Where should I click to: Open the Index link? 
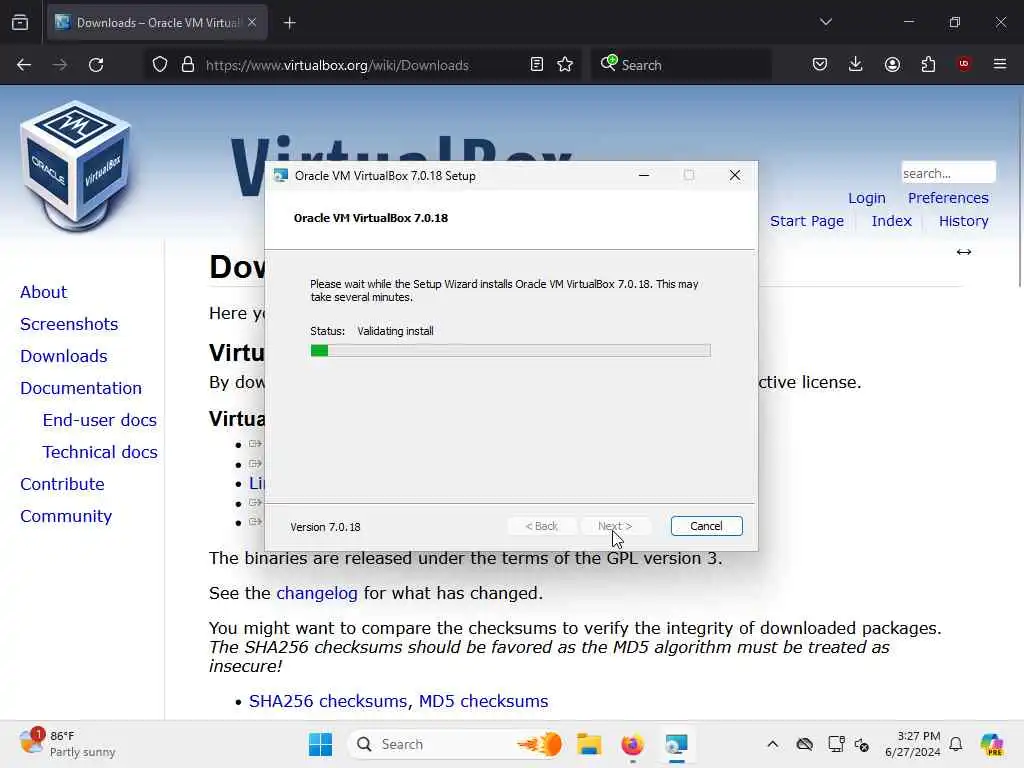tap(891, 221)
